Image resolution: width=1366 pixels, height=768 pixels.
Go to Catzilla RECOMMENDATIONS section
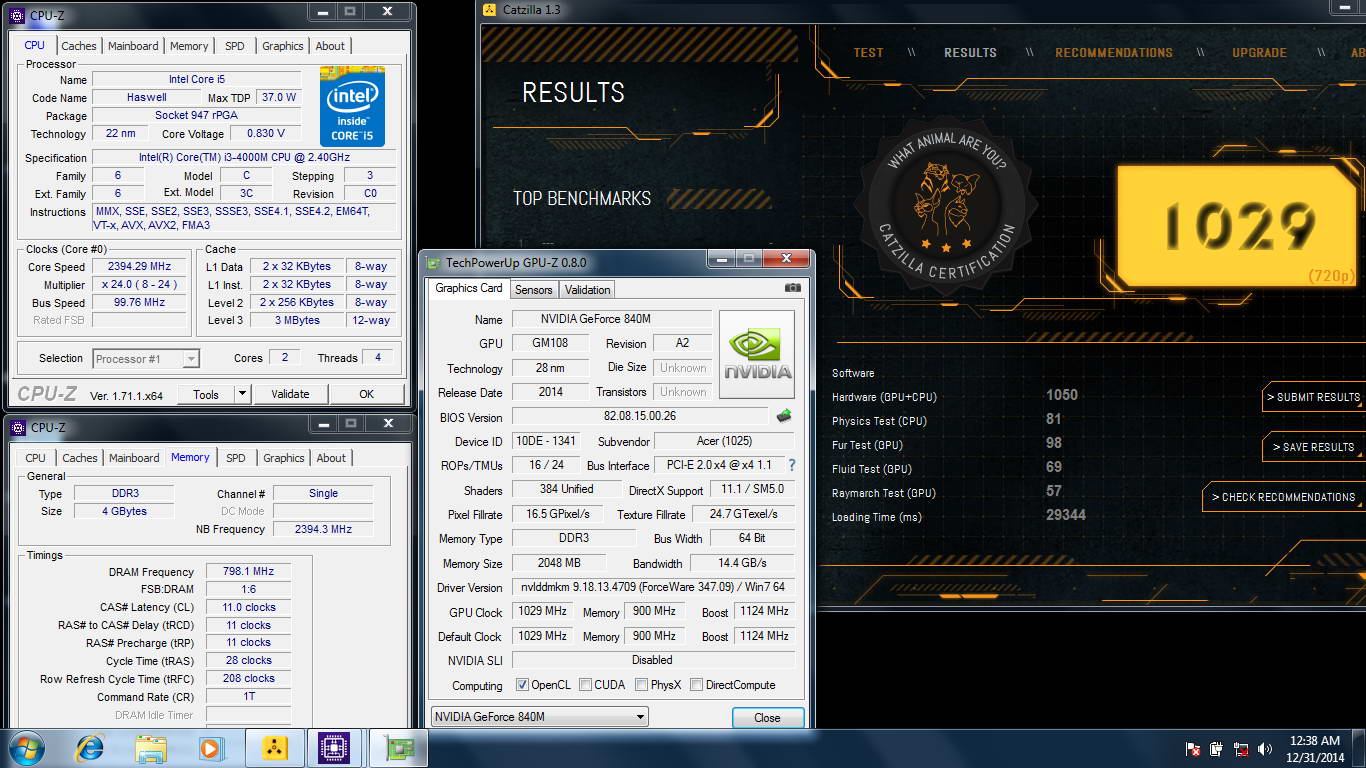point(1114,53)
